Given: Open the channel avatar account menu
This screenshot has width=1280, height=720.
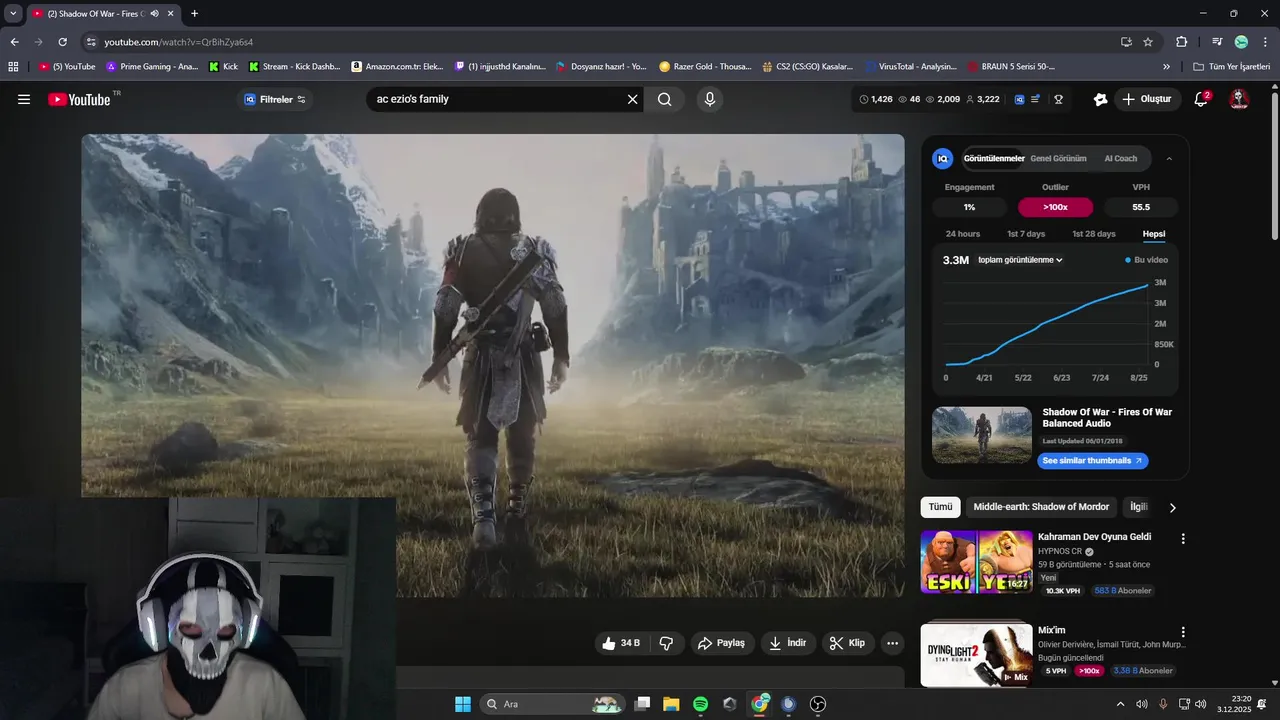Looking at the screenshot, I should pos(1239,99).
